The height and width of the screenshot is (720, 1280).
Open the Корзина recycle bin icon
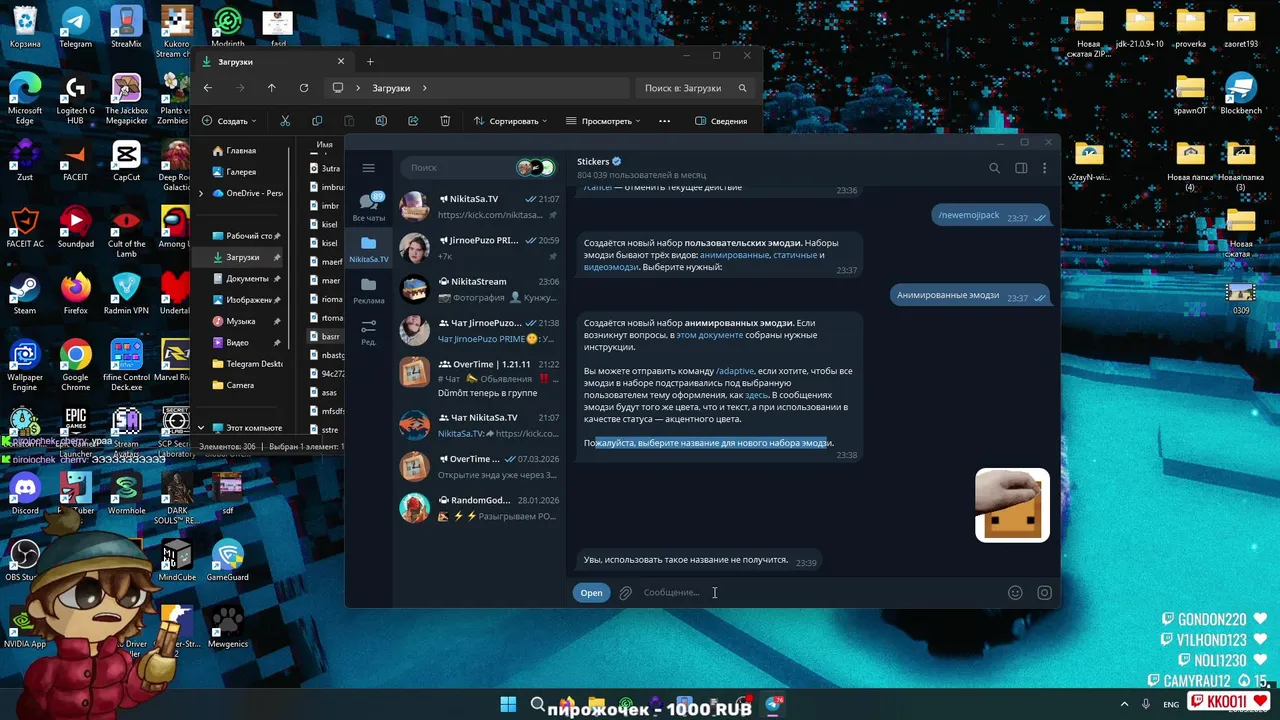(x=25, y=28)
